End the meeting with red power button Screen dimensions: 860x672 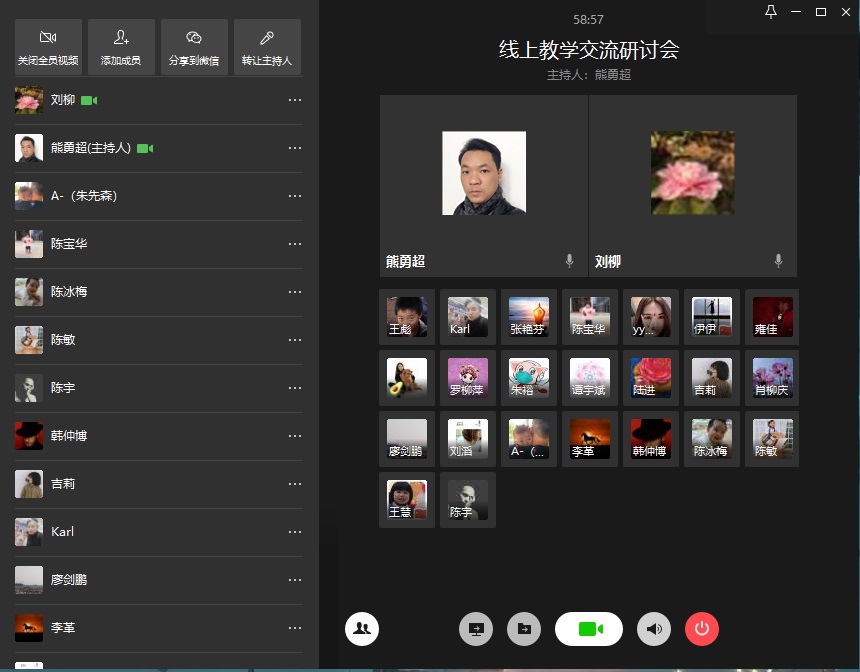click(702, 628)
